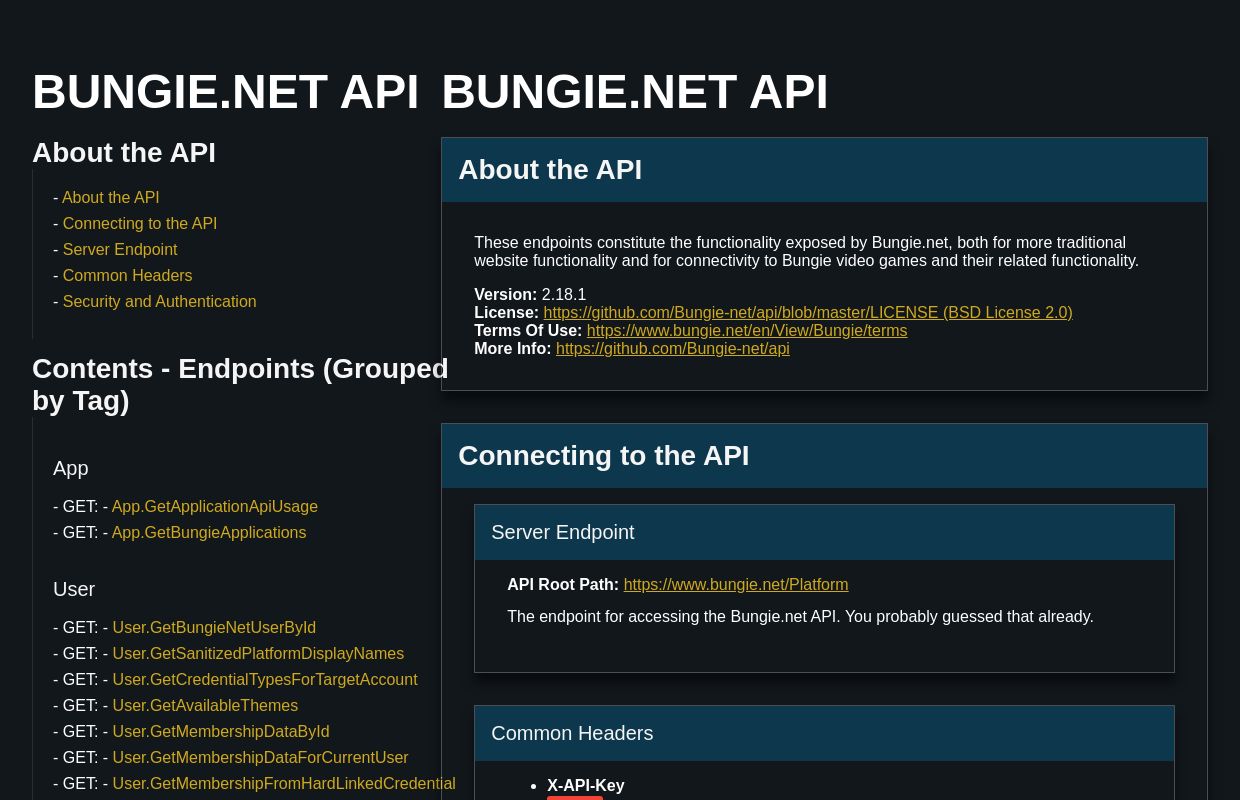The width and height of the screenshot is (1240, 800).
Task: Open Security and Authentication link
Action: [159, 302]
